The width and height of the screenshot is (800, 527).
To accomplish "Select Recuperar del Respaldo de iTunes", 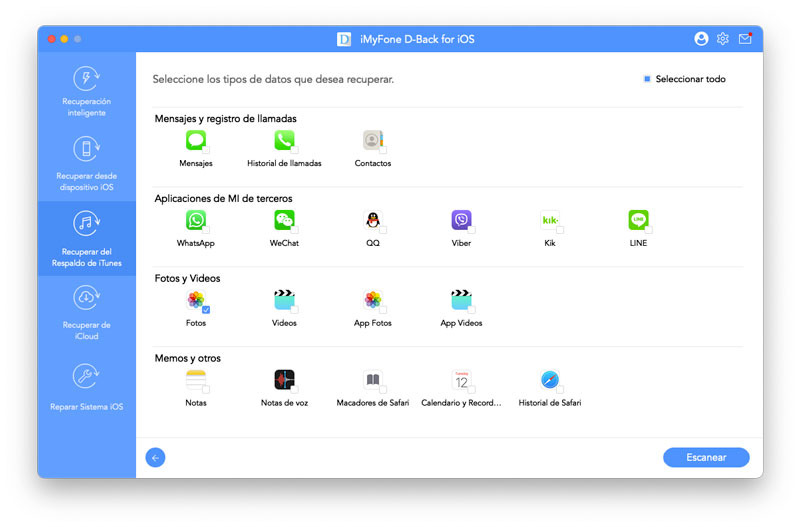I will click(86, 238).
